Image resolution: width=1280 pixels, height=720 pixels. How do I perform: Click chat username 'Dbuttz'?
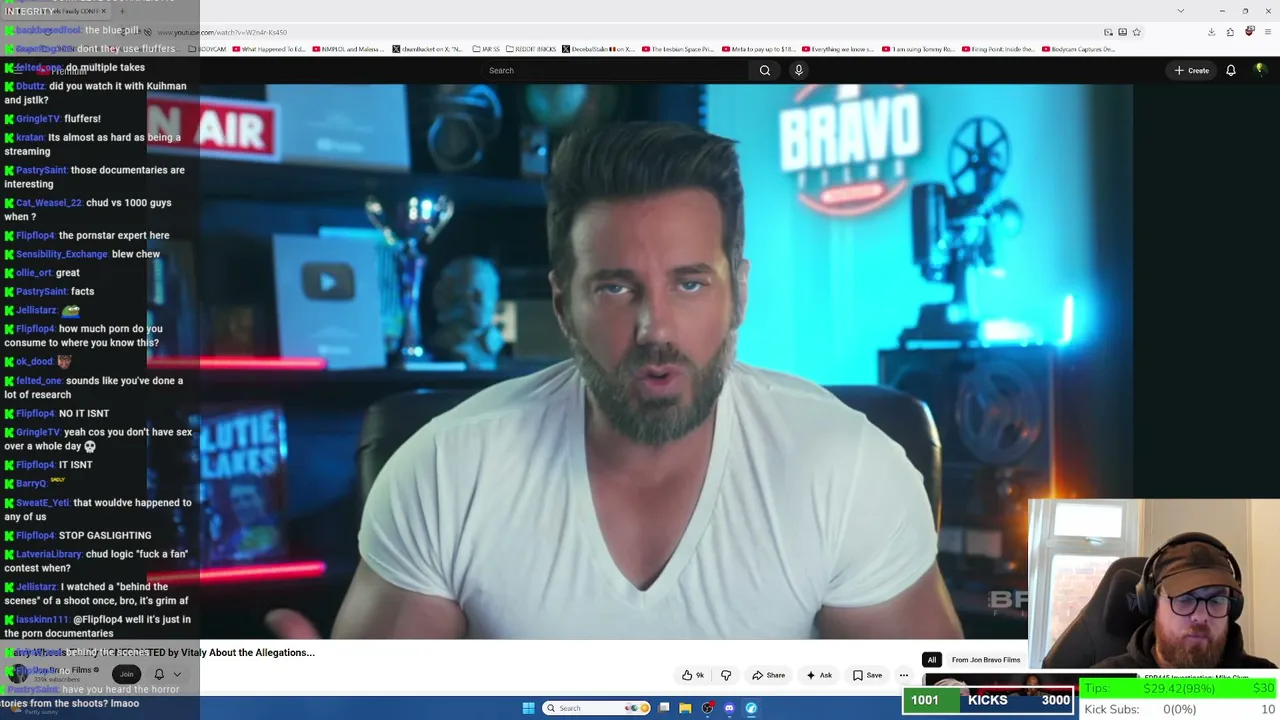tap(30, 86)
